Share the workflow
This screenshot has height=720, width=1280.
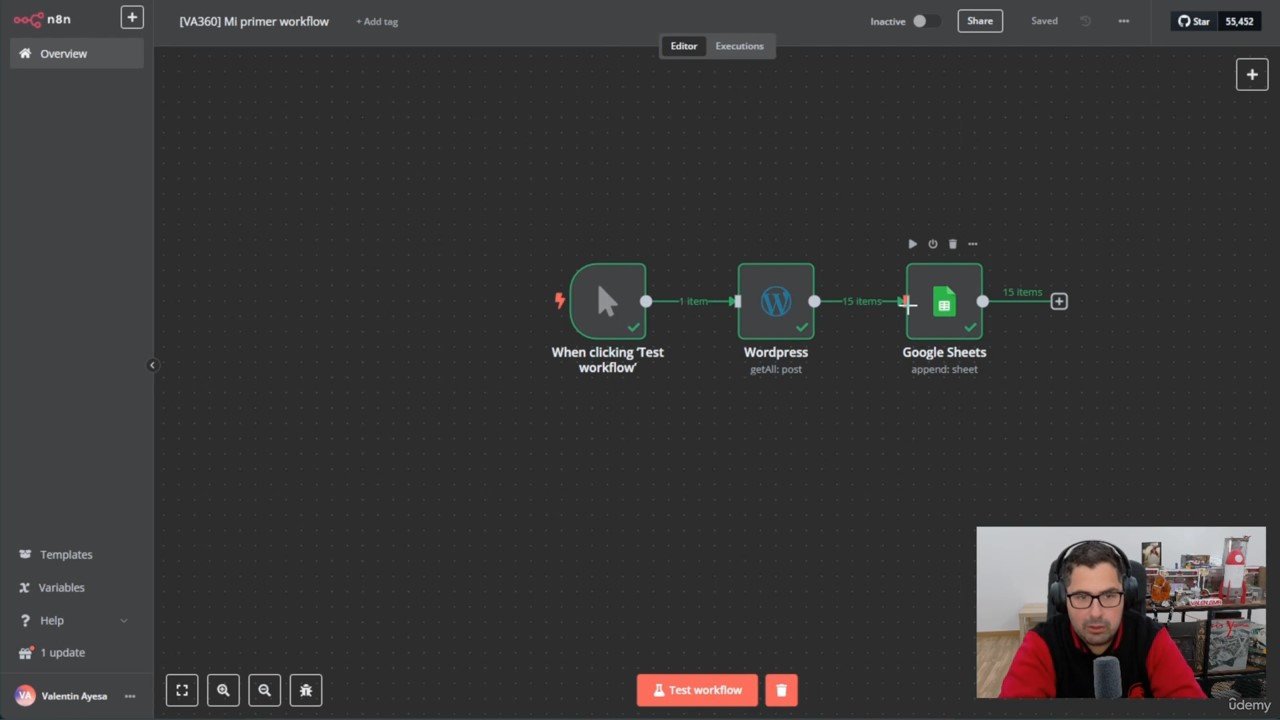pyautogui.click(x=980, y=21)
